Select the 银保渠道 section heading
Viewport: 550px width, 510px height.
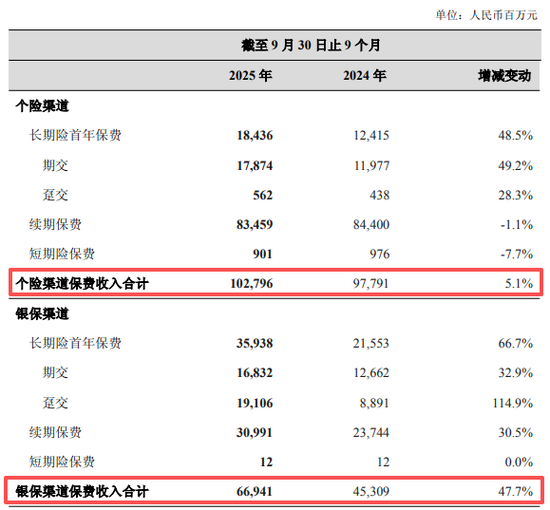point(42,314)
